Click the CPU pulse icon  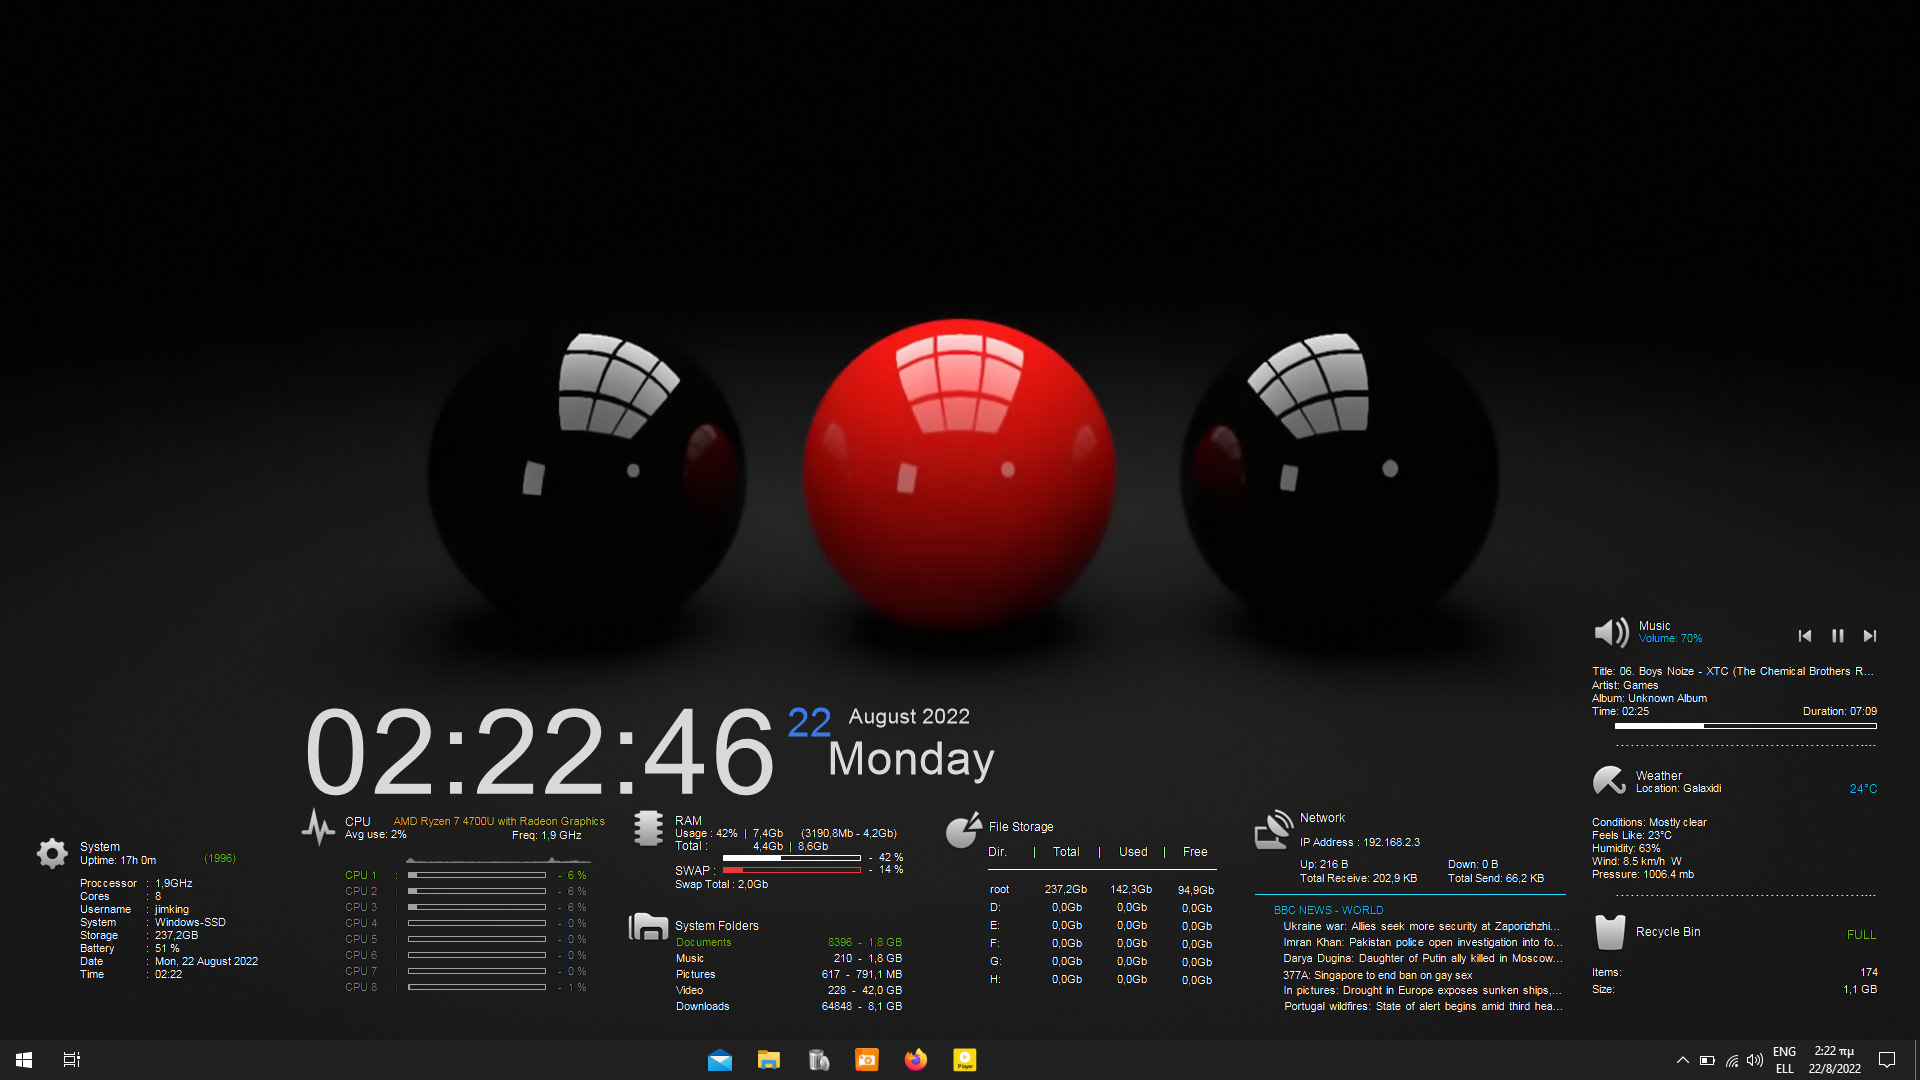point(318,827)
